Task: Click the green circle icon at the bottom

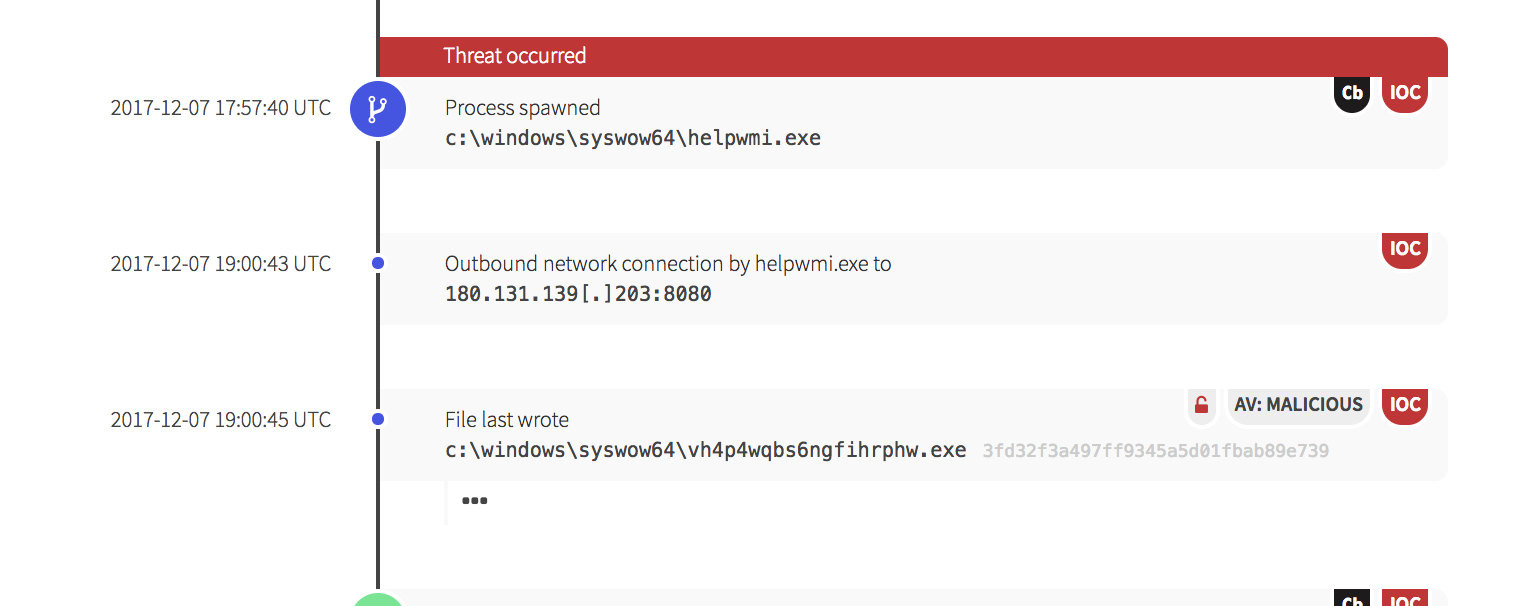Action: pos(377,598)
